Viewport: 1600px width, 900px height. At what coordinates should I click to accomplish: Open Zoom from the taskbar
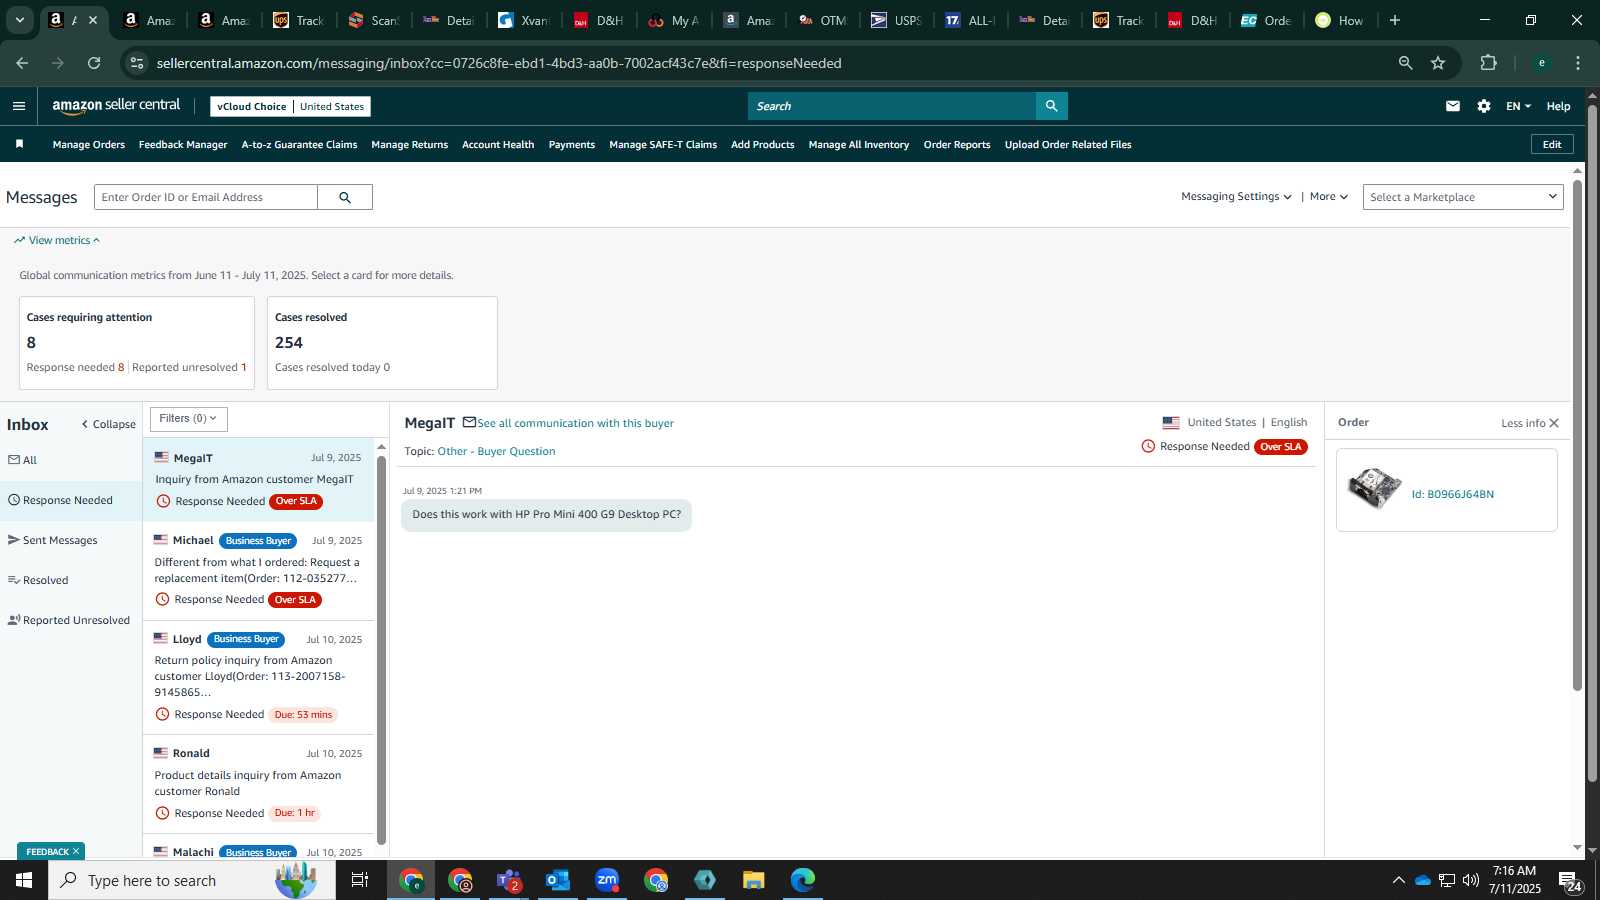pos(607,880)
